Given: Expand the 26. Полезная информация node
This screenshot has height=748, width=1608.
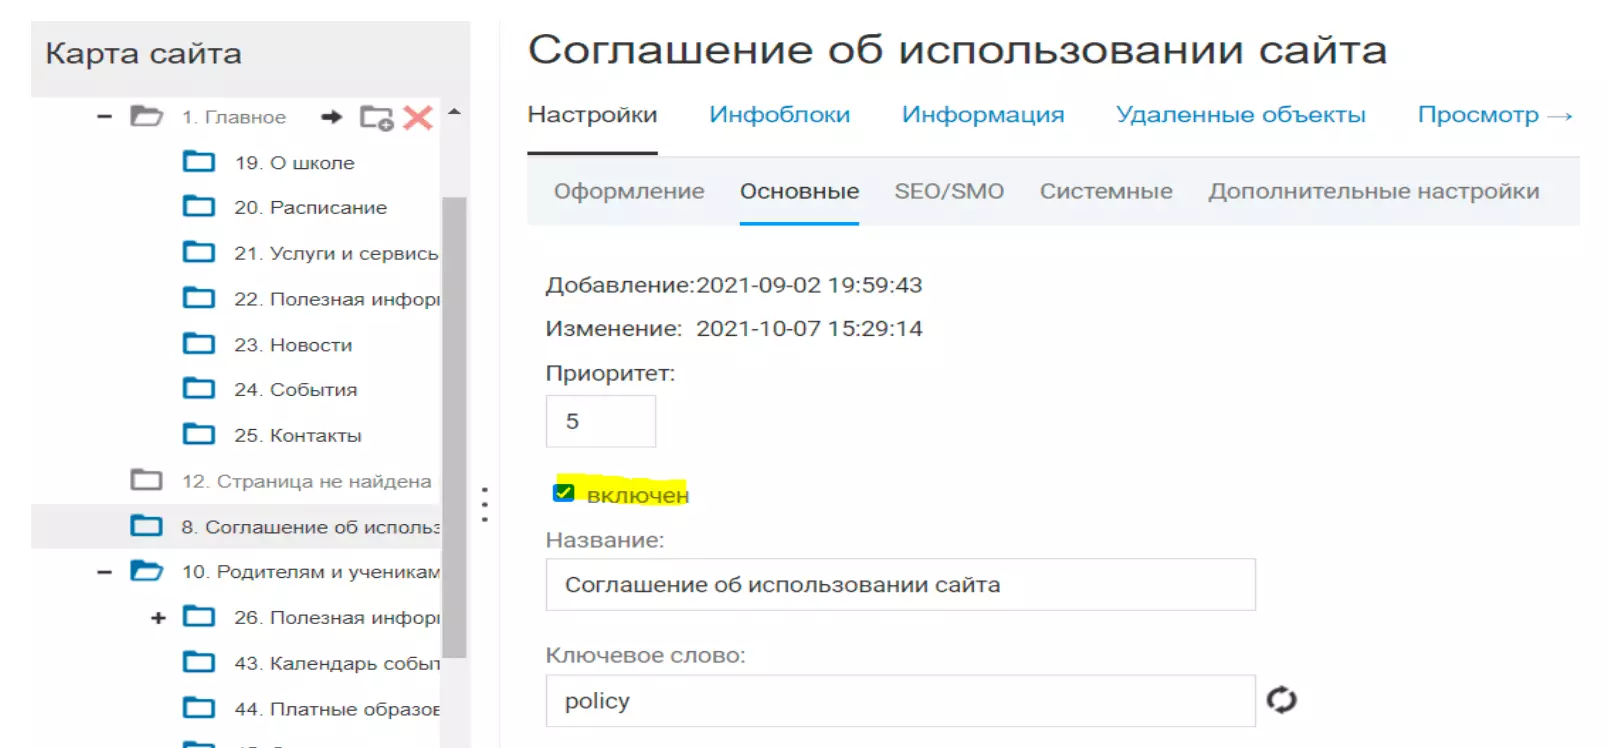Looking at the screenshot, I should (158, 618).
